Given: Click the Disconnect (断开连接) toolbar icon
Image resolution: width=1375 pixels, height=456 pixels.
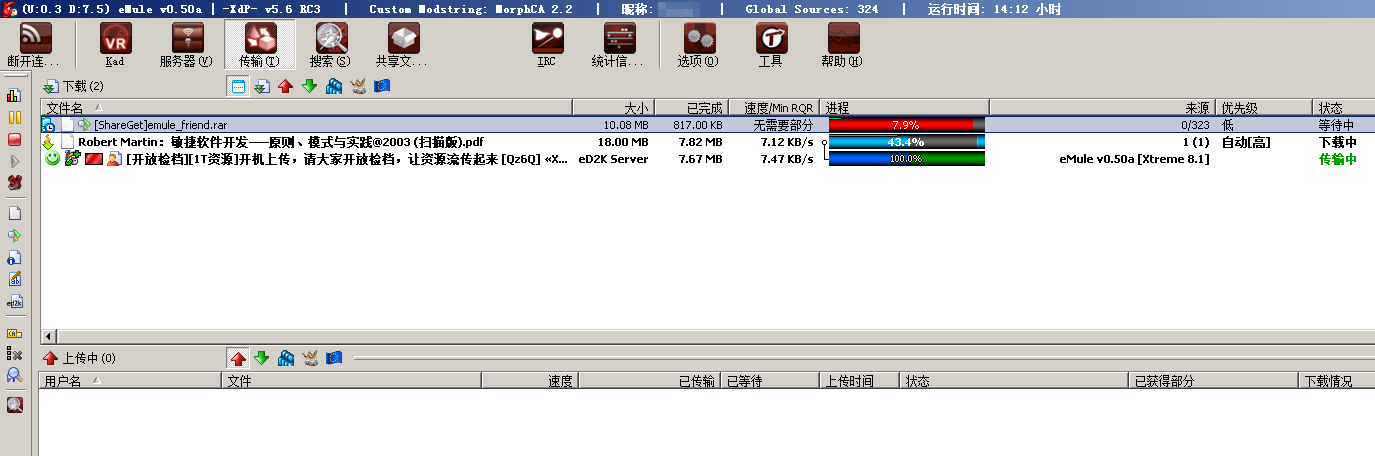Looking at the screenshot, I should point(35,45).
